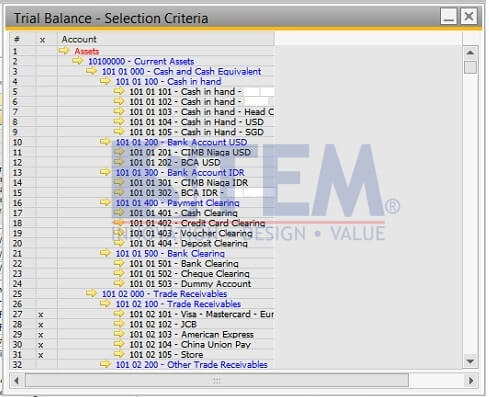Select account 101 01 302 - BCA IDR
Image resolution: width=489 pixels, height=397 pixels.
pos(176,193)
